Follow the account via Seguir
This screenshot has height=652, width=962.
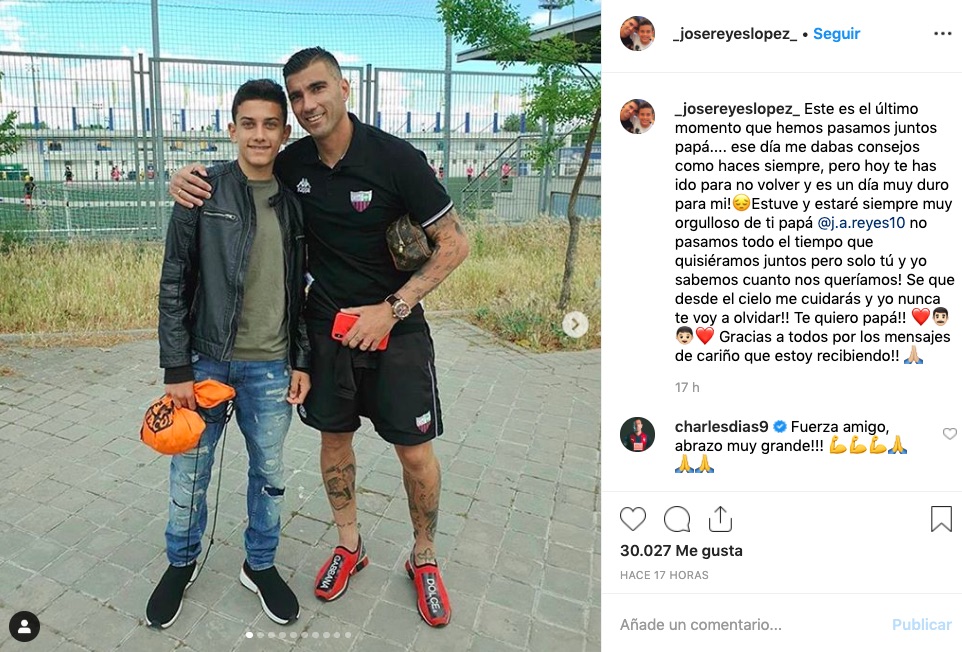click(x=836, y=34)
